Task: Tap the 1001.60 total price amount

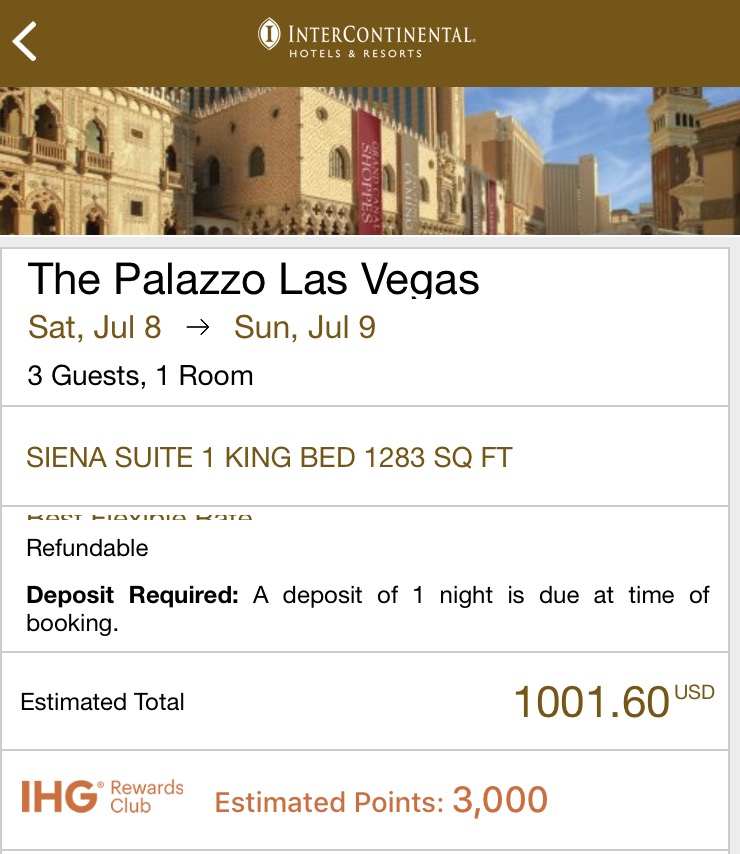Action: pos(591,703)
